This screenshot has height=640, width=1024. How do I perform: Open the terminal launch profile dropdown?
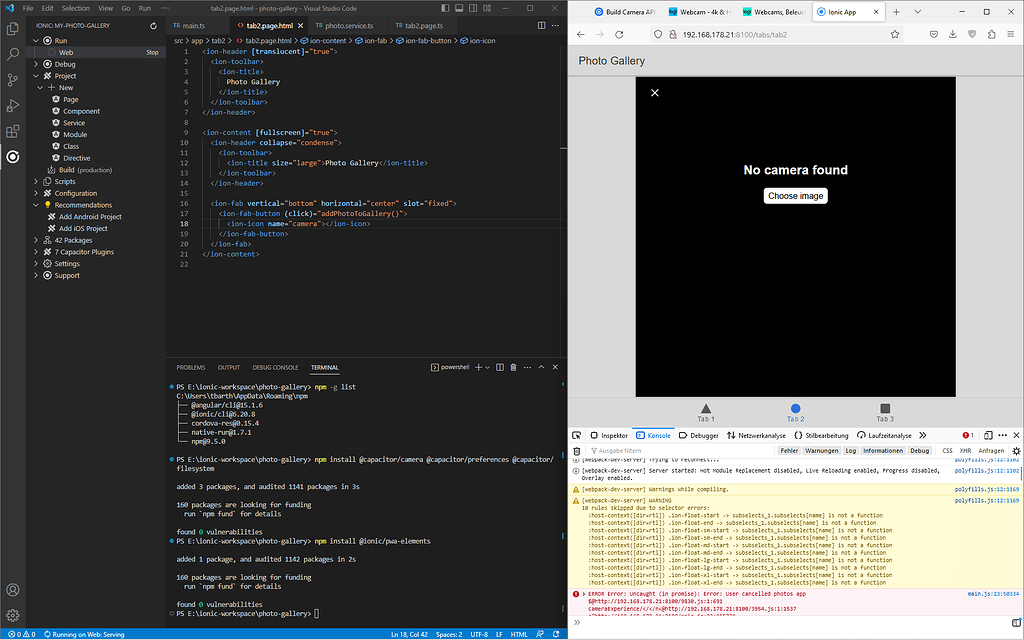(487, 367)
